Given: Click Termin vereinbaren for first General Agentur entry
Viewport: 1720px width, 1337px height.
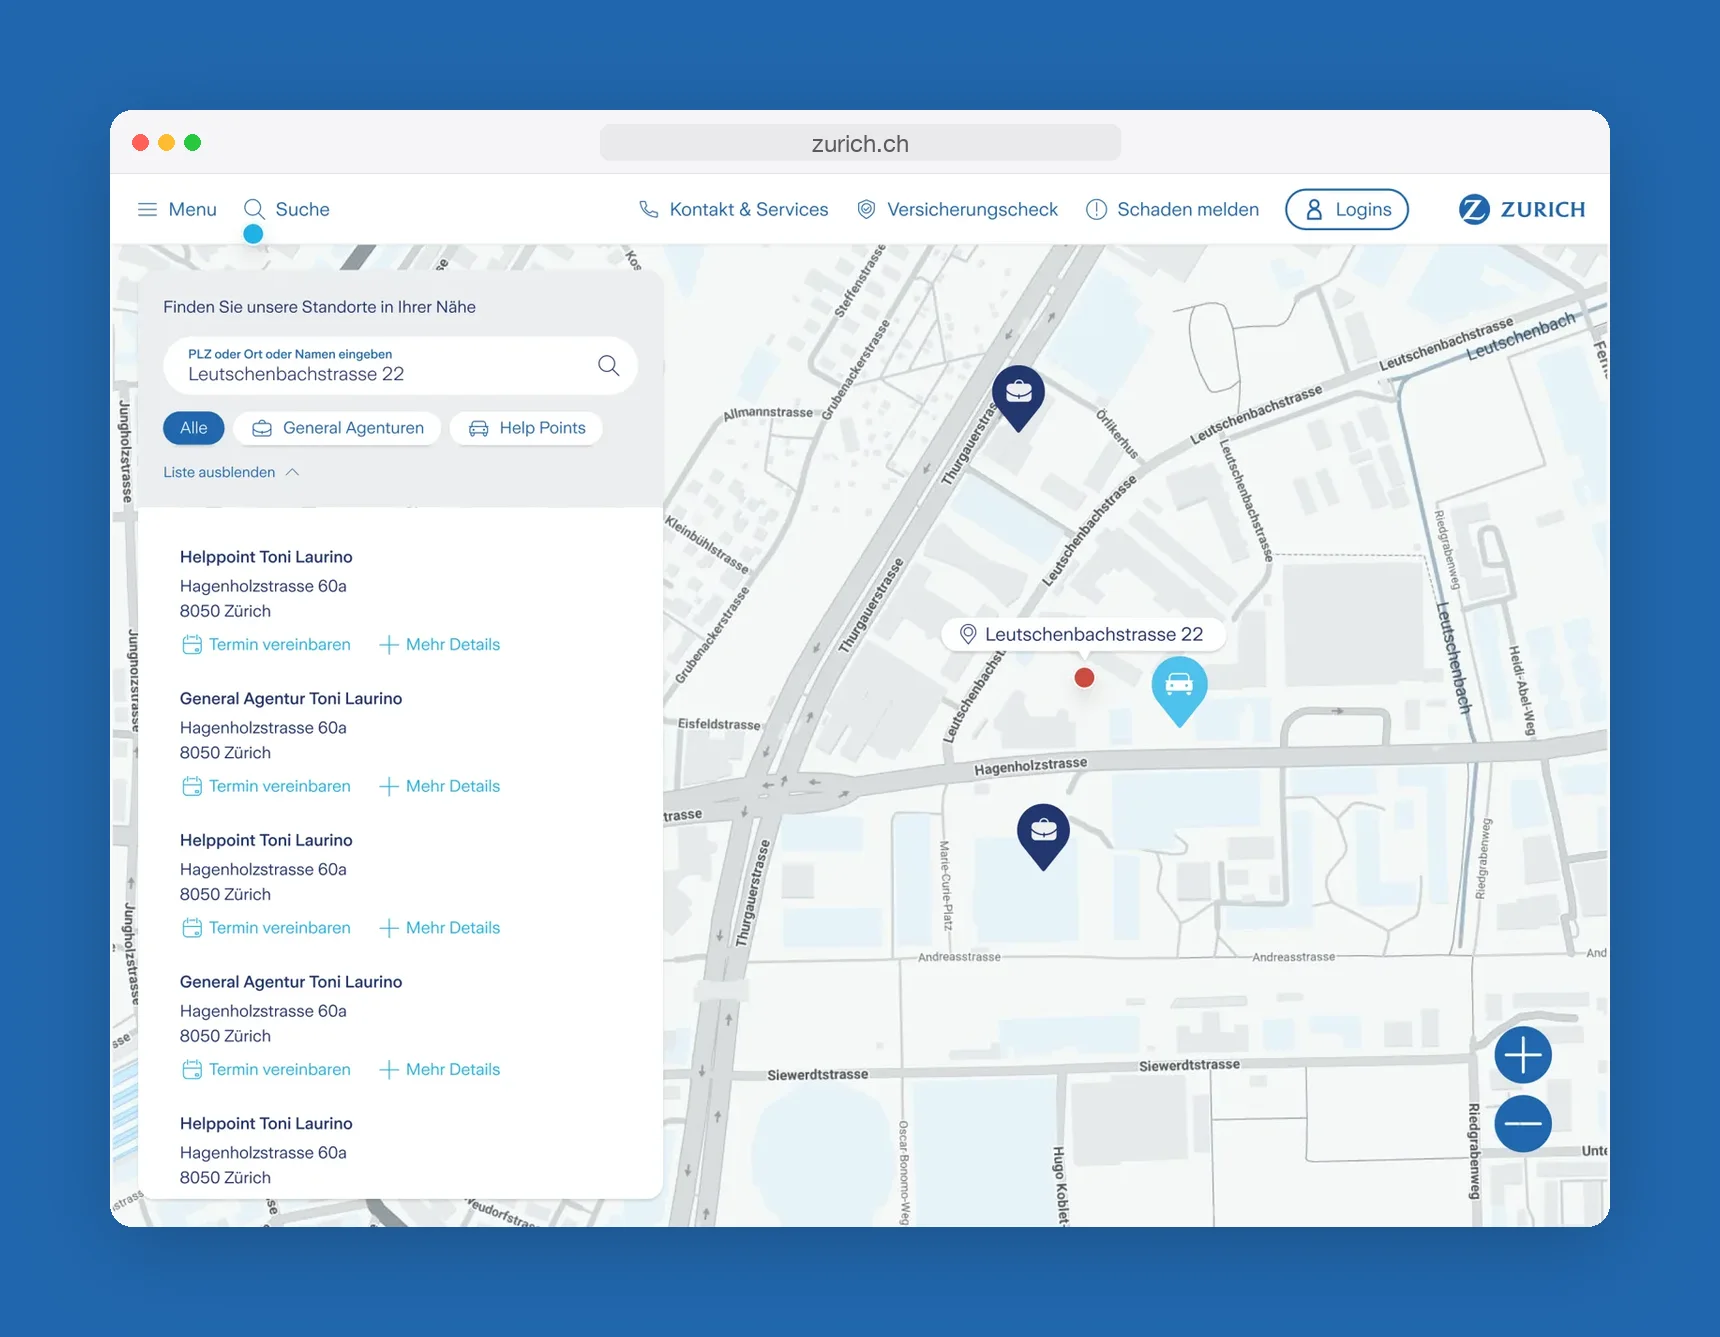Looking at the screenshot, I should (267, 786).
